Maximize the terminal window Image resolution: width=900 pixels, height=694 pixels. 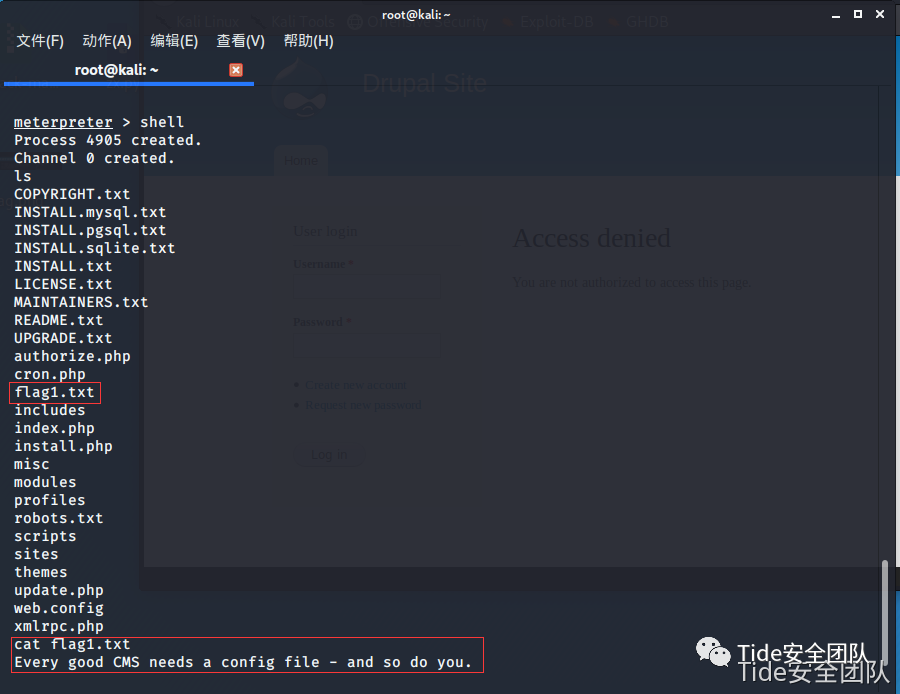click(x=858, y=14)
